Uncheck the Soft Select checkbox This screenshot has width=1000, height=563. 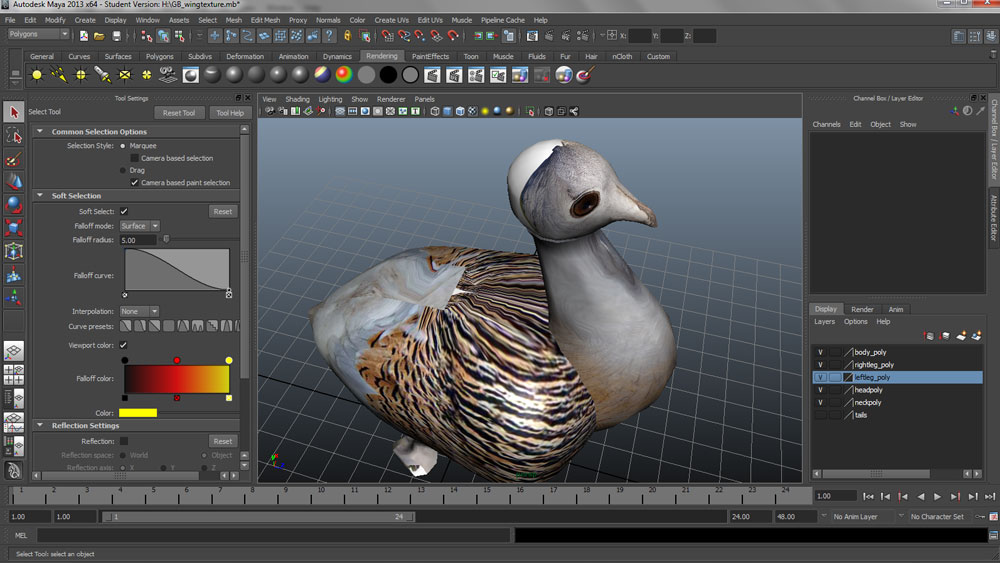click(124, 212)
